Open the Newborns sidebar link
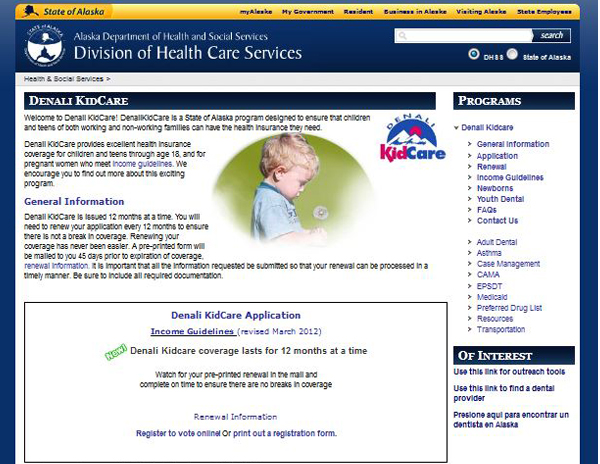The width and height of the screenshot is (600, 464). coord(495,188)
